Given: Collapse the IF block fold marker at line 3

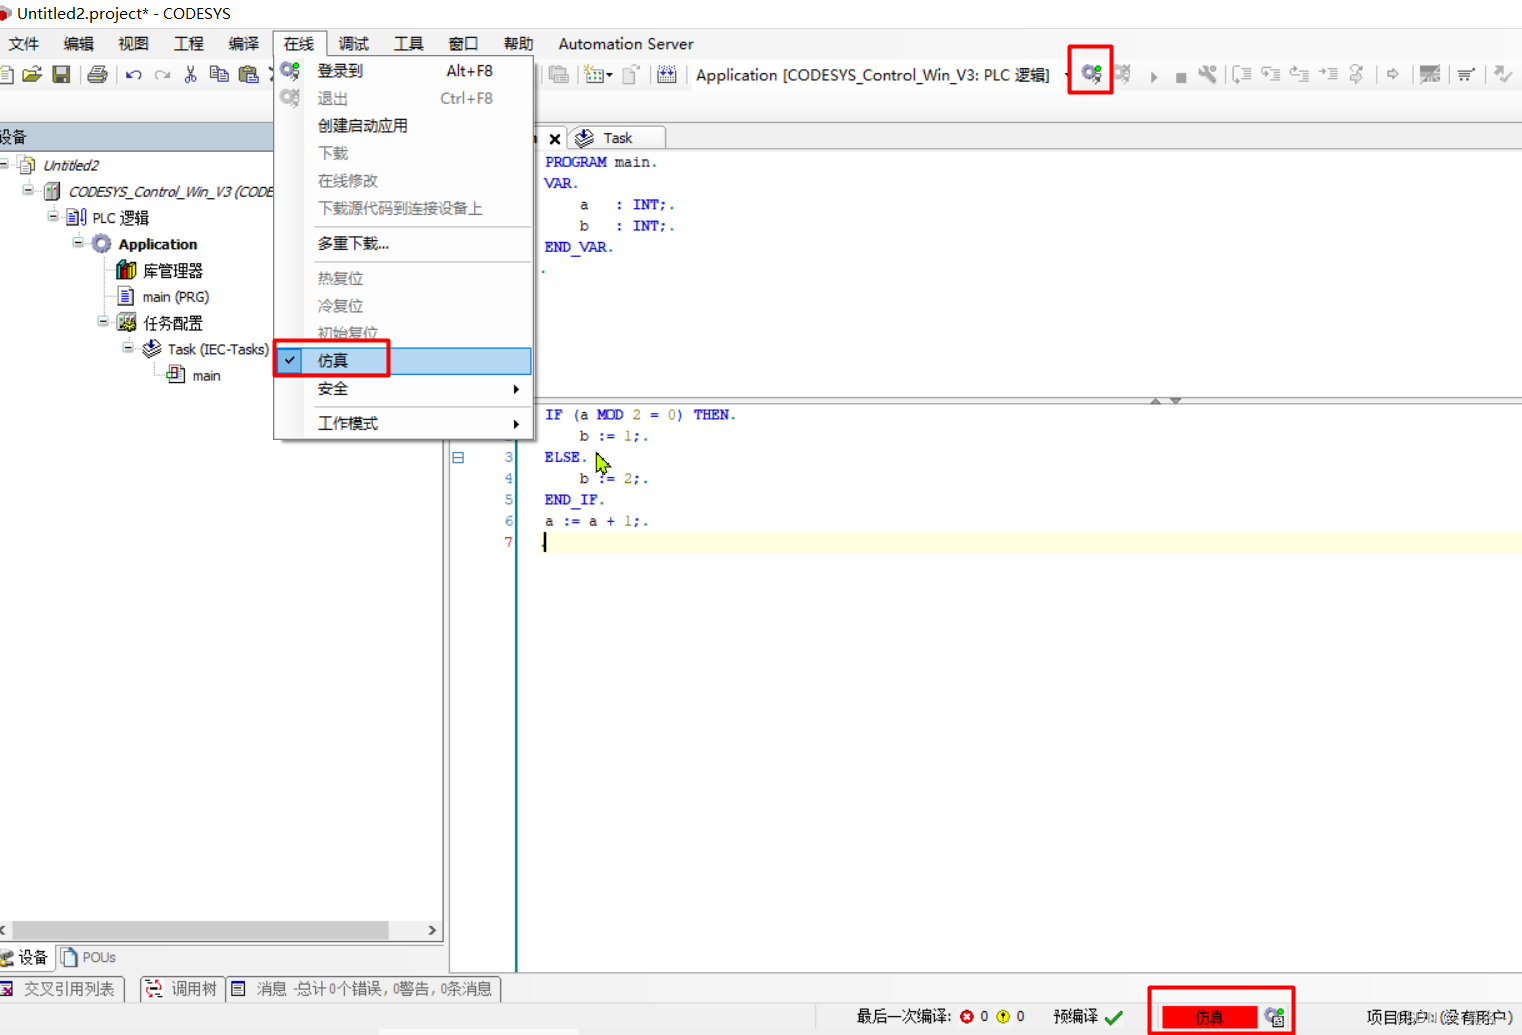Looking at the screenshot, I should point(458,457).
